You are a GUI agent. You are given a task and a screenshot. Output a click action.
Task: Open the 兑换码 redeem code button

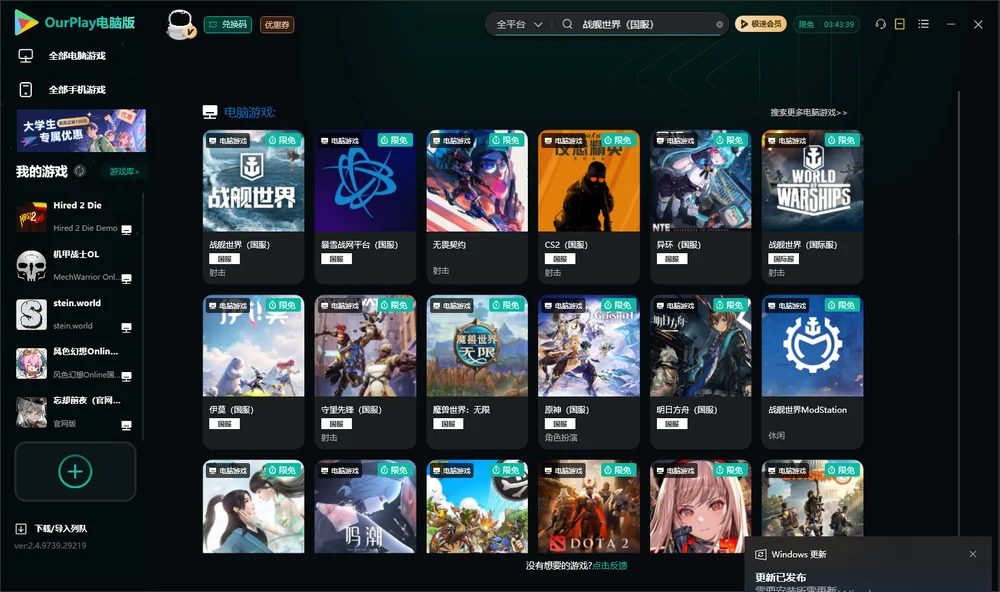tap(228, 25)
